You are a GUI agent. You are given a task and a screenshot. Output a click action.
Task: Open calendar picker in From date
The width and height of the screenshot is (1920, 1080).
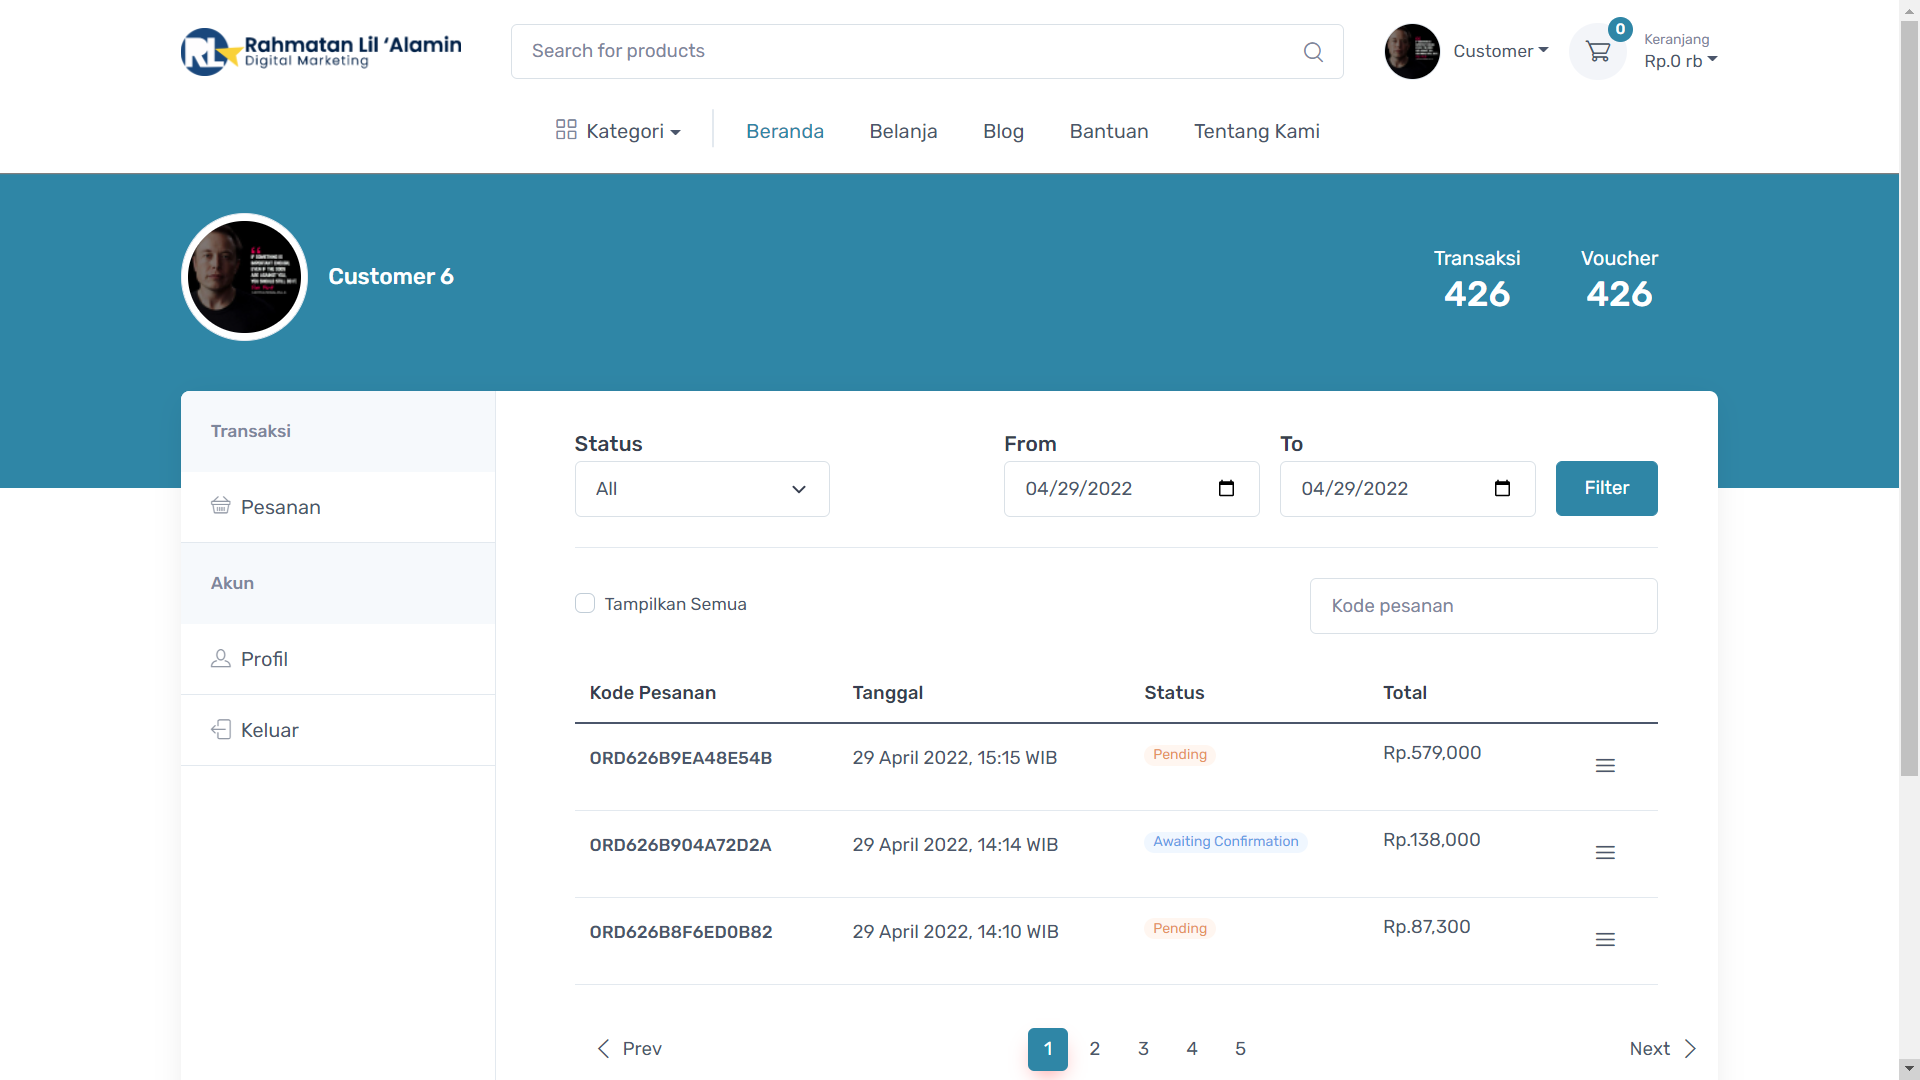click(x=1226, y=489)
